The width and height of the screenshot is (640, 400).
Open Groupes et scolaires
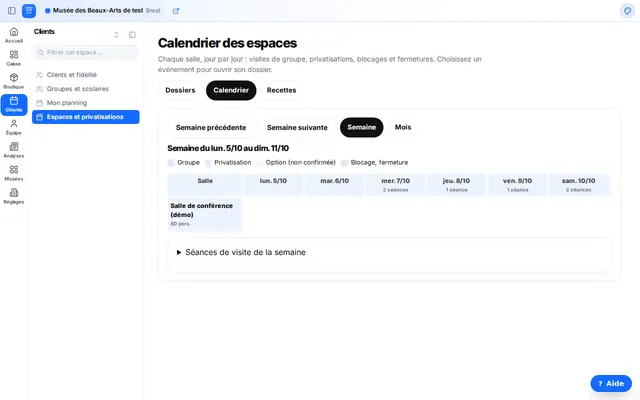(x=86, y=89)
